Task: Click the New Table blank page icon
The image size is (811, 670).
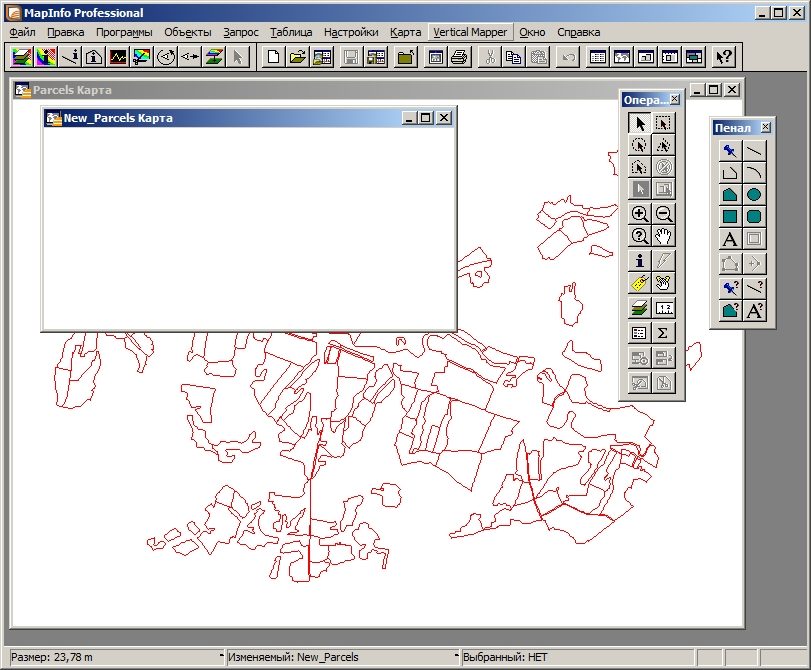Action: pos(274,56)
